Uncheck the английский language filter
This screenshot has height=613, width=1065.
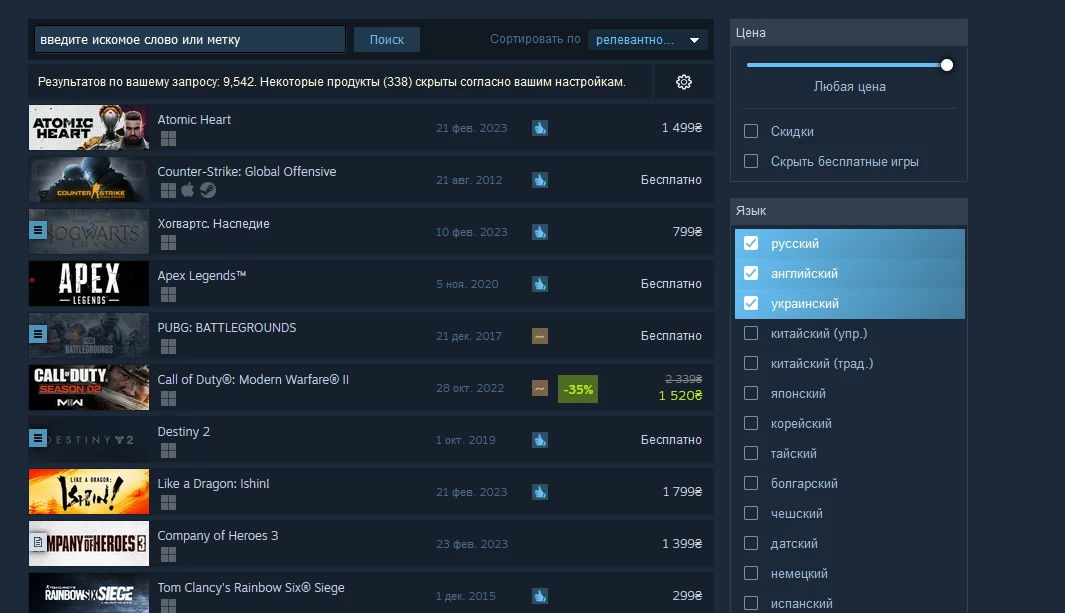click(x=751, y=273)
